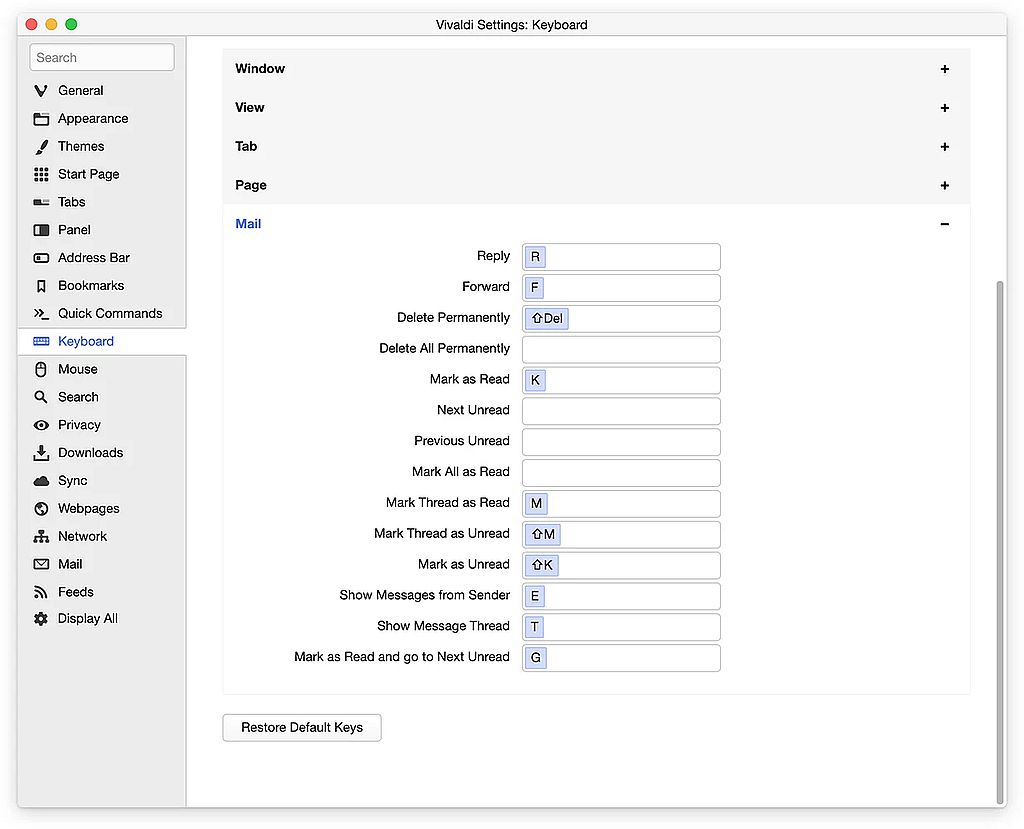Click the Search magnifier icon in sidebar
Screen dimensions: 1024x829
tap(41, 397)
